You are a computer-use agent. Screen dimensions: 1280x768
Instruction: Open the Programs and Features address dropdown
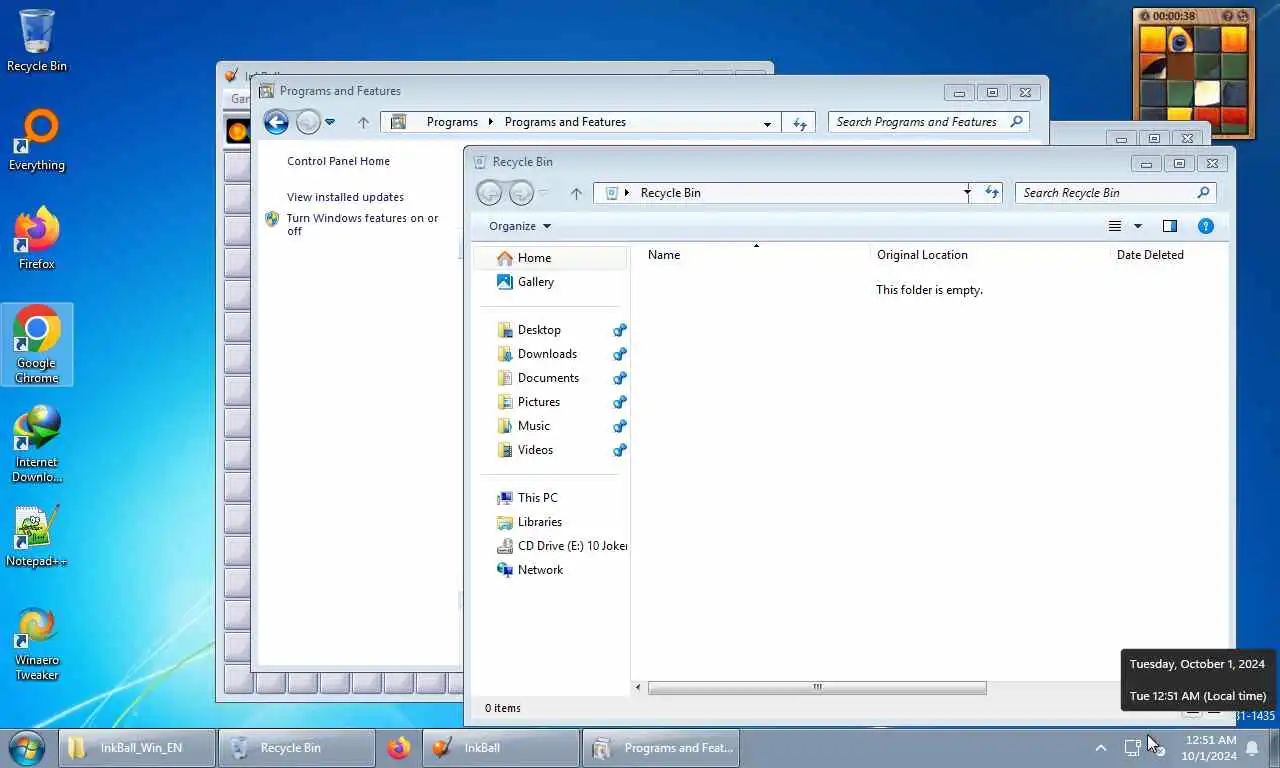point(767,123)
